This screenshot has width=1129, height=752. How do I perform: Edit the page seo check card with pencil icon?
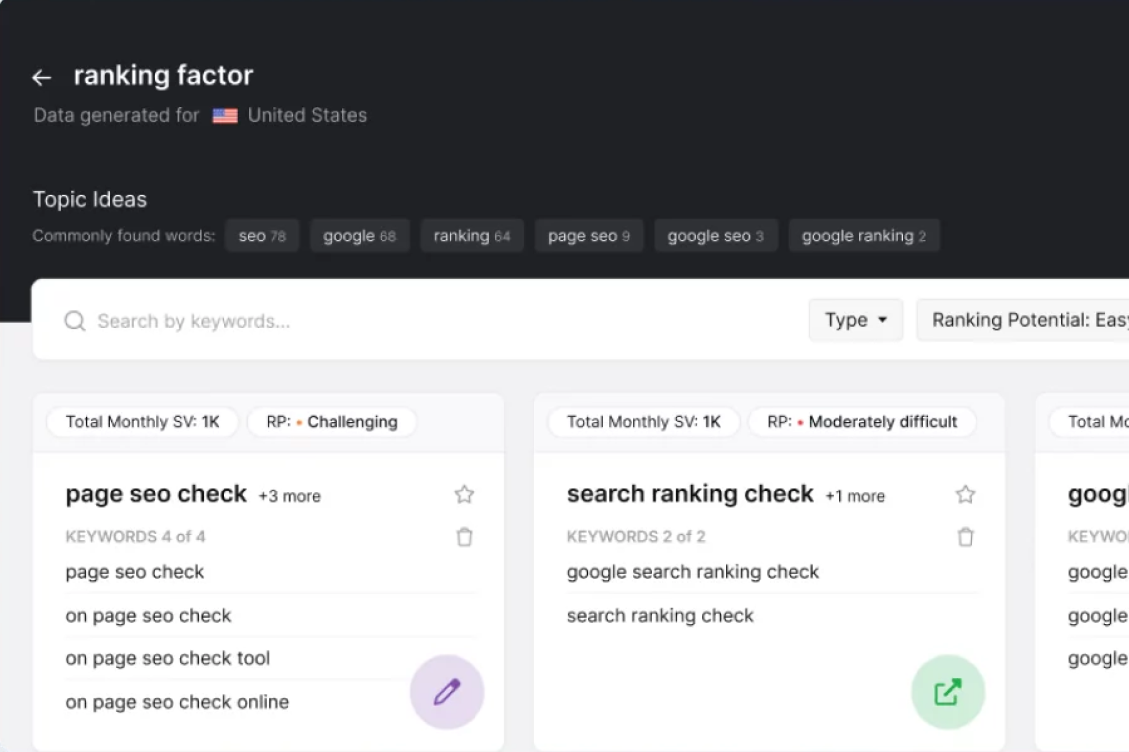tap(447, 691)
